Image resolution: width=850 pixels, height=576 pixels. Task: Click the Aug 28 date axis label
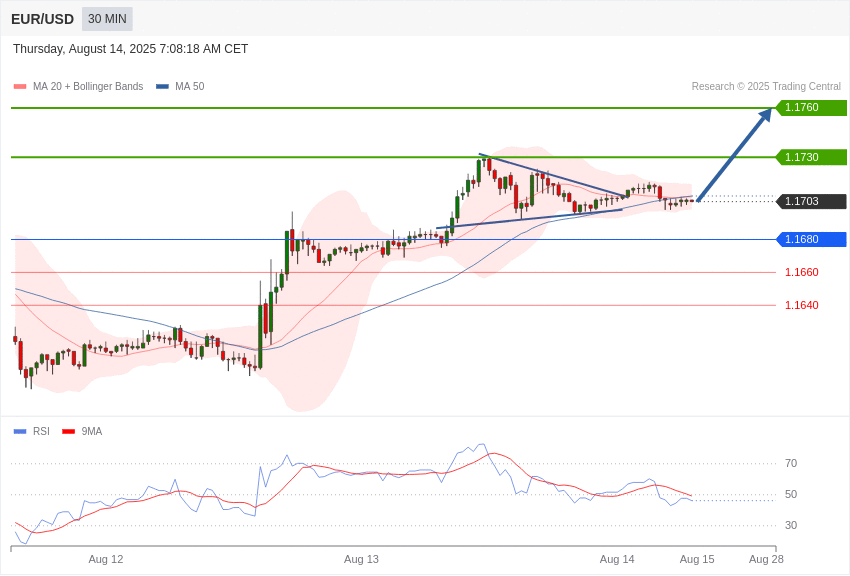(766, 559)
